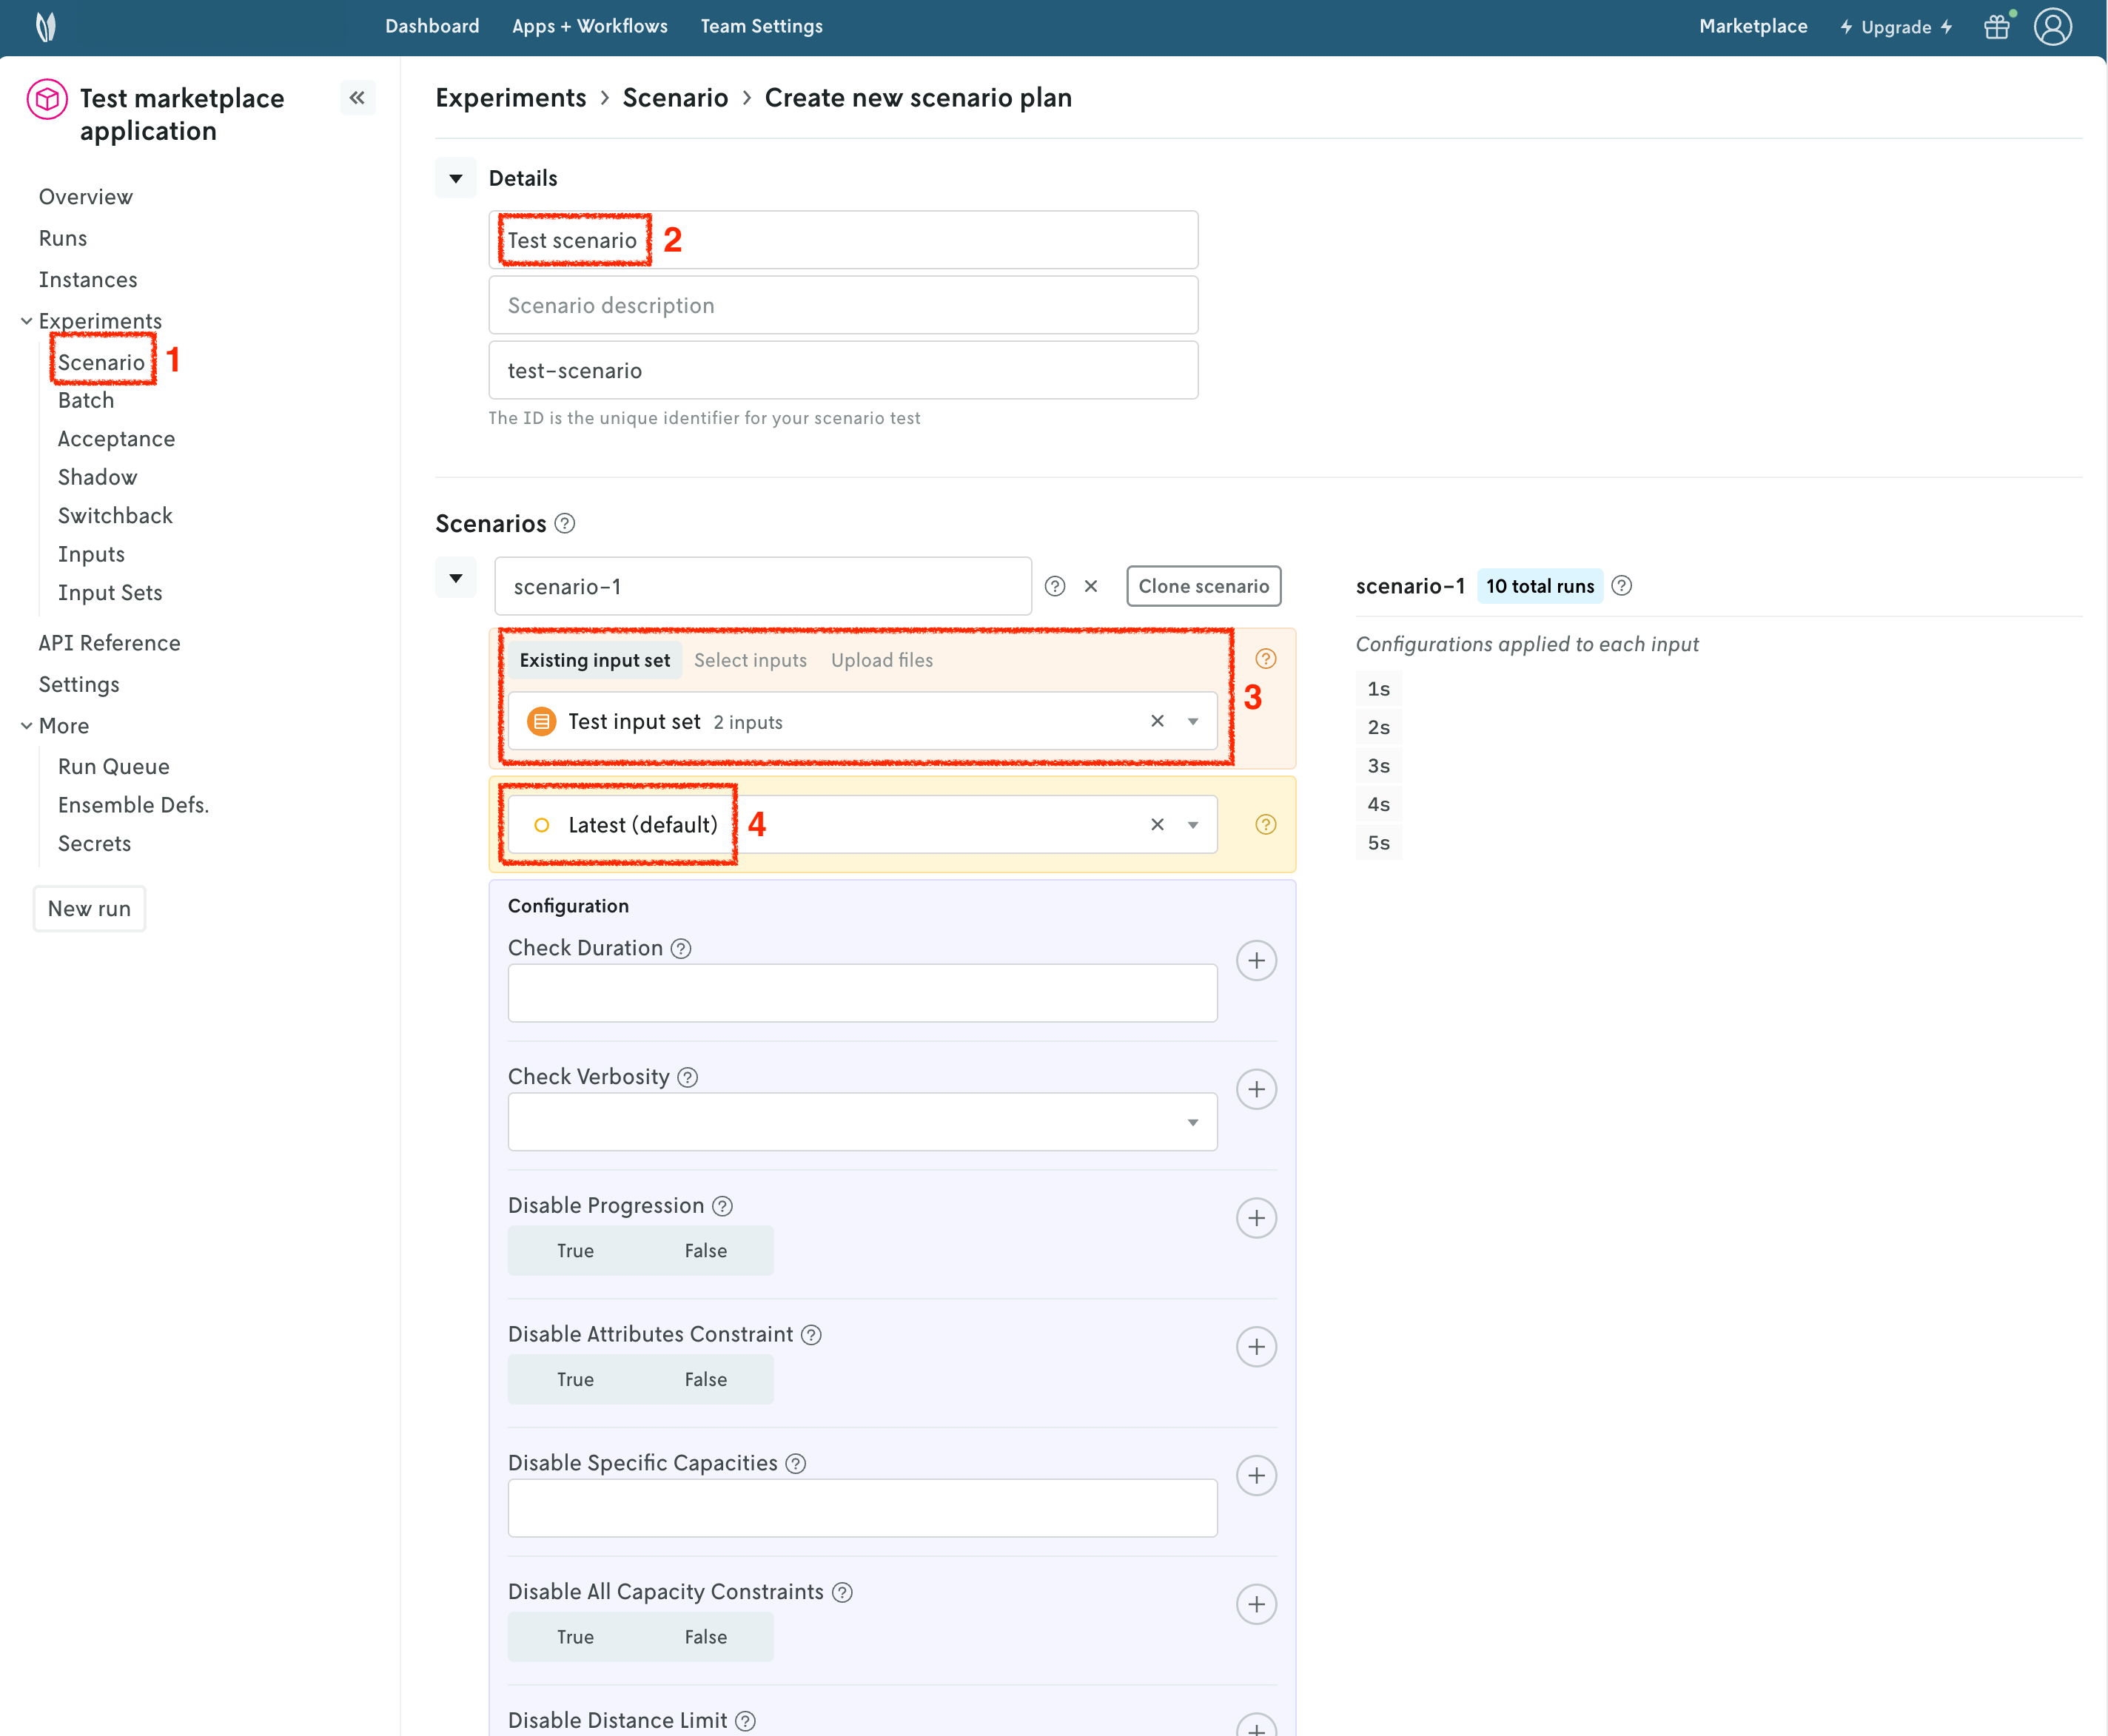This screenshot has width=2108, height=1736.
Task: Set Disable All Capacity Constraints to True
Action: click(575, 1637)
